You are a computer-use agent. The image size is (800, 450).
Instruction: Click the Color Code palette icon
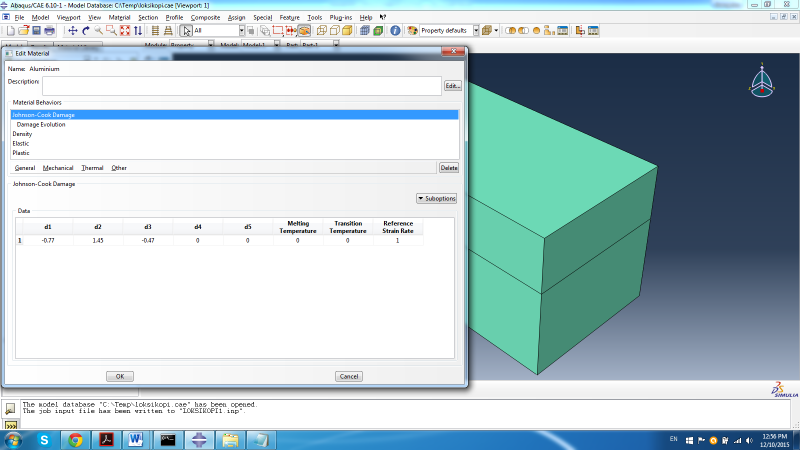412,31
